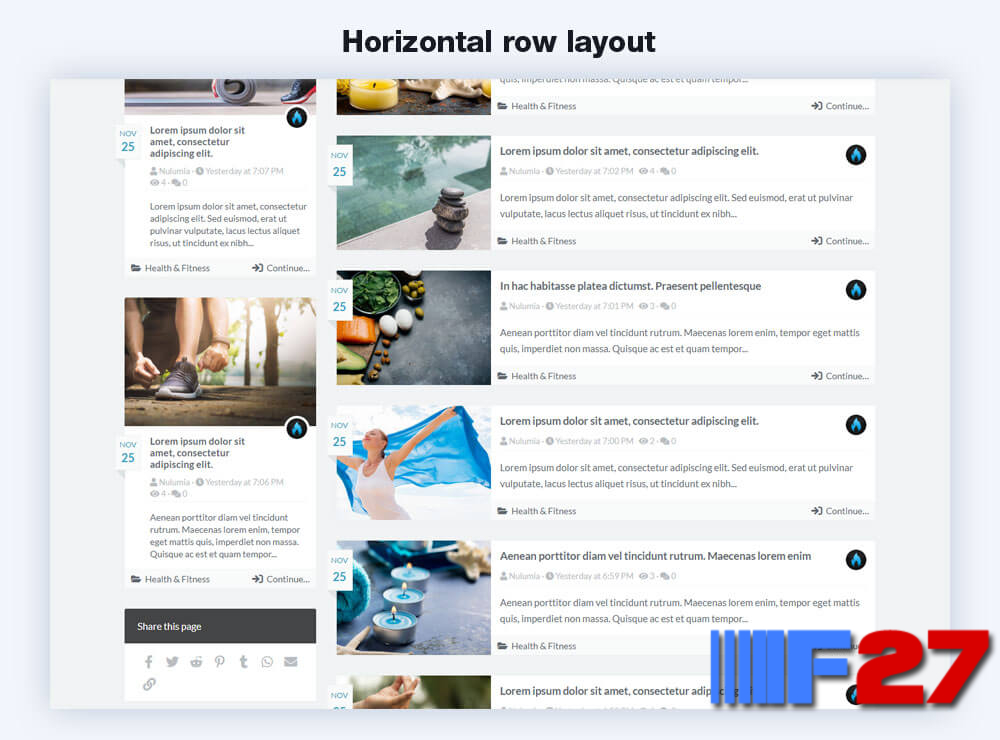Open the 7:02 PM Lorem ipsum article title
1000x740 pixels.
pos(629,151)
